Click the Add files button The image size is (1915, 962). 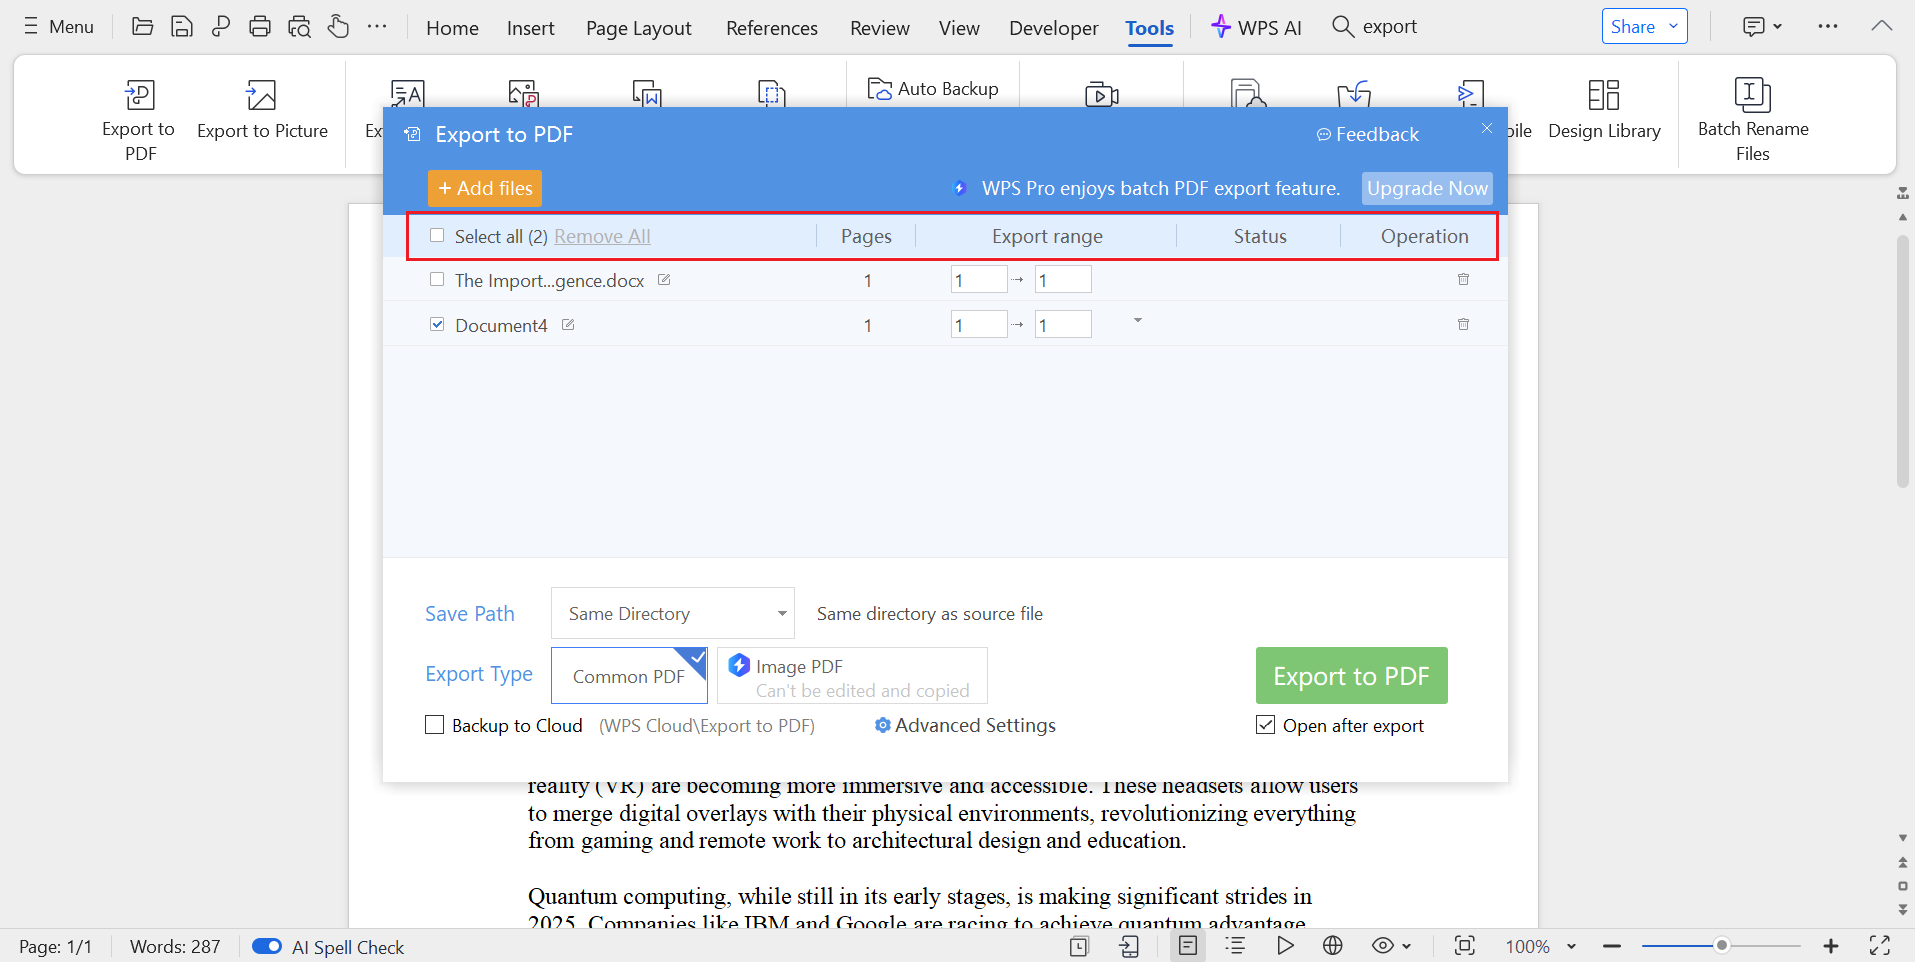pos(485,188)
